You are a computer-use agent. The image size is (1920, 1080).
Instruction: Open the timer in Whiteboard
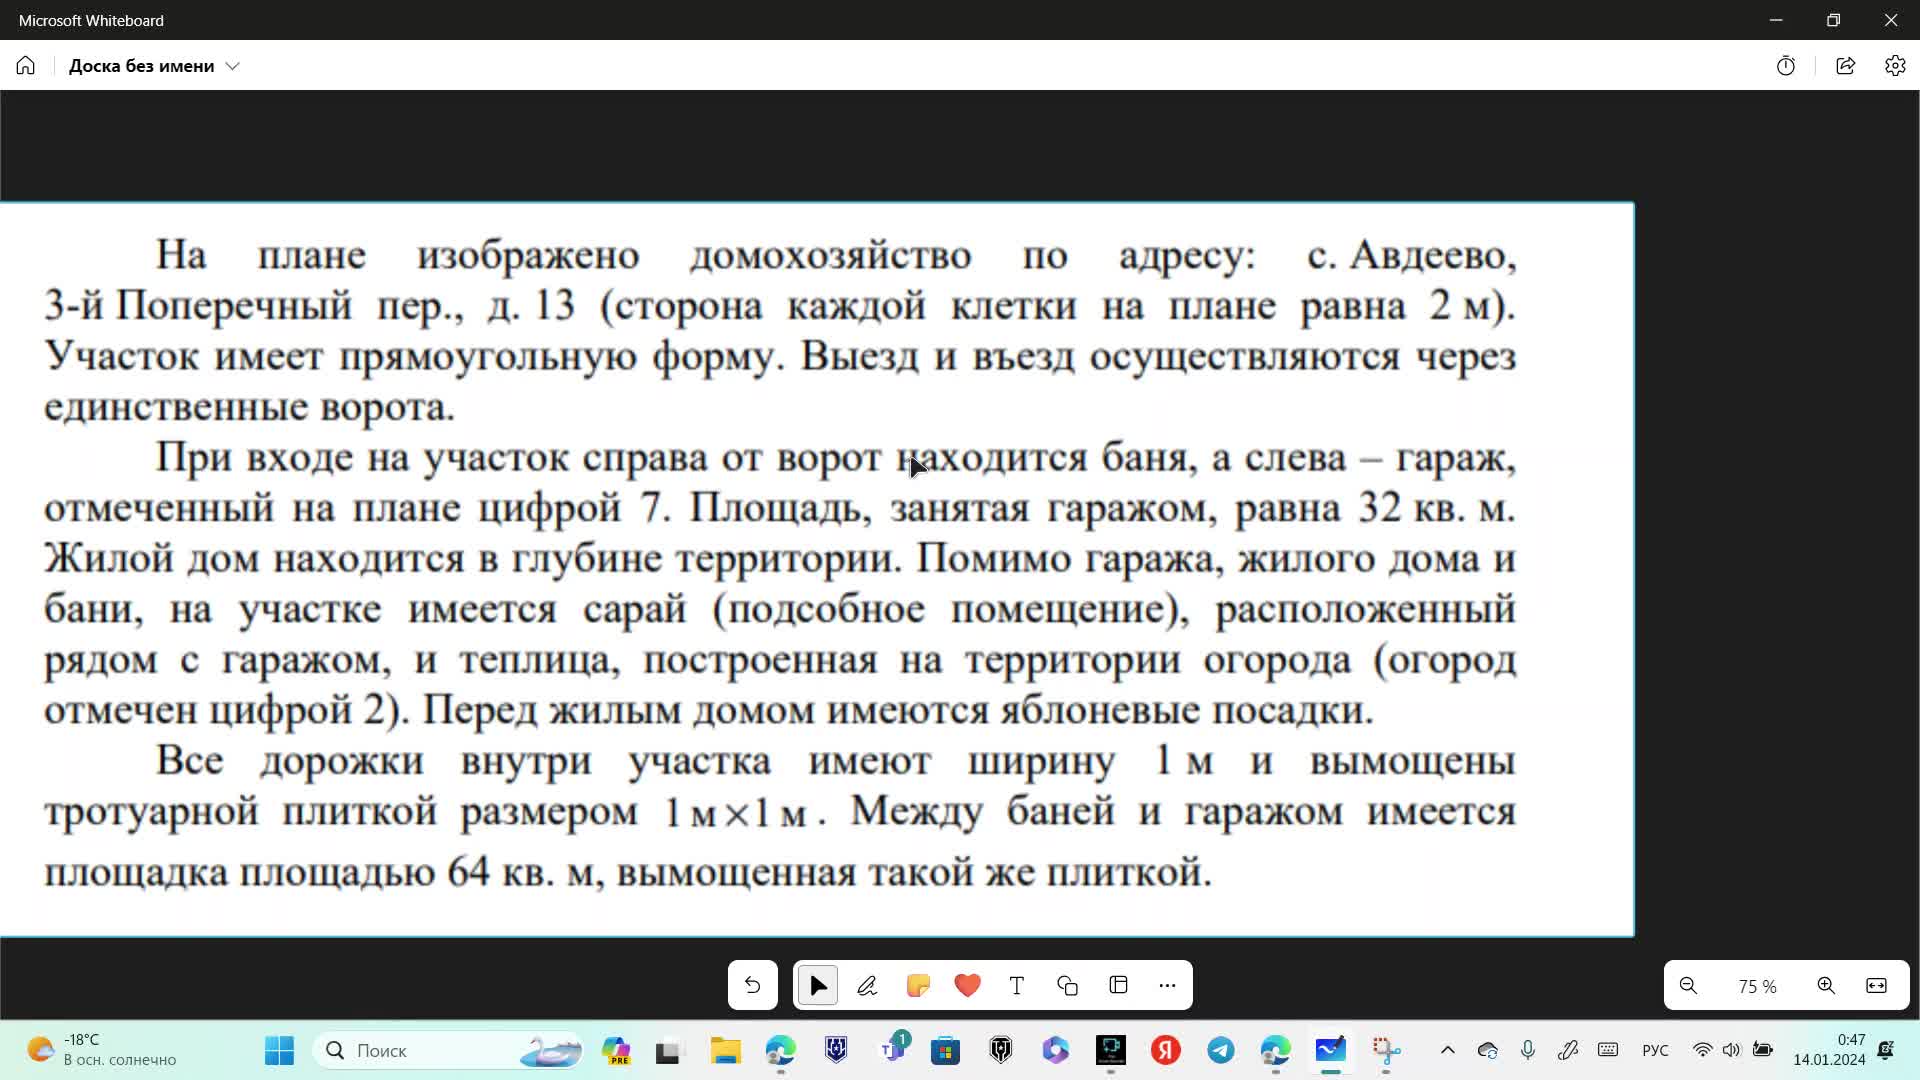click(1786, 65)
